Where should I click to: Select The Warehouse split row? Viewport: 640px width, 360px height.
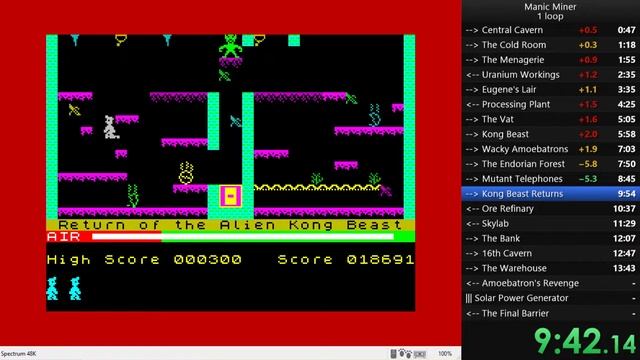pyautogui.click(x=551, y=269)
